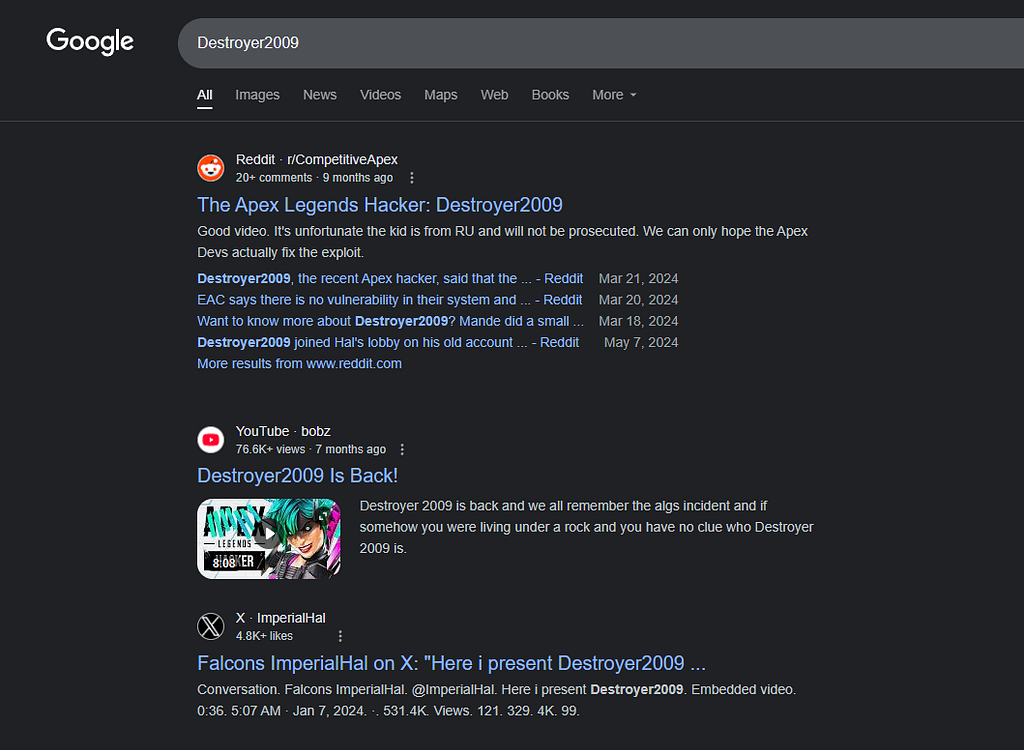Open options for the Reddit result

pyautogui.click(x=411, y=178)
